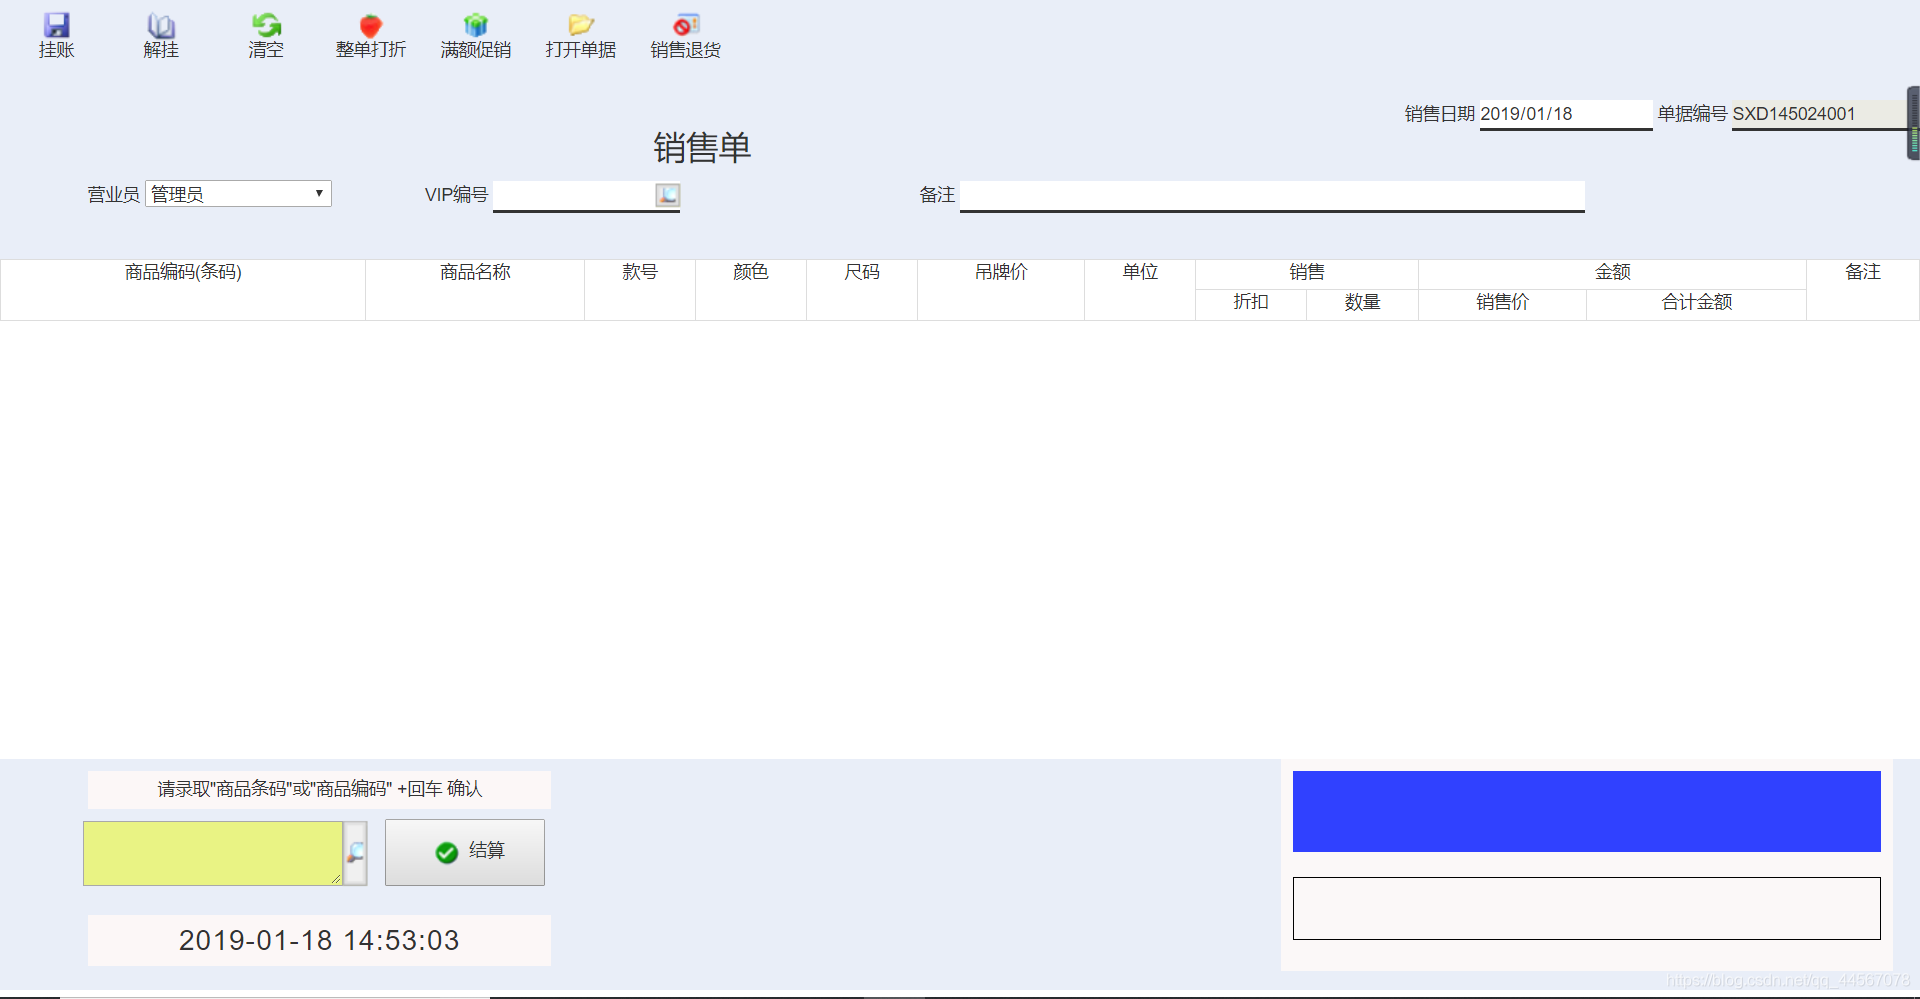The width and height of the screenshot is (1920, 999).
Task: Click the 2019-01-18 14:53:03 clock display
Action: click(319, 940)
